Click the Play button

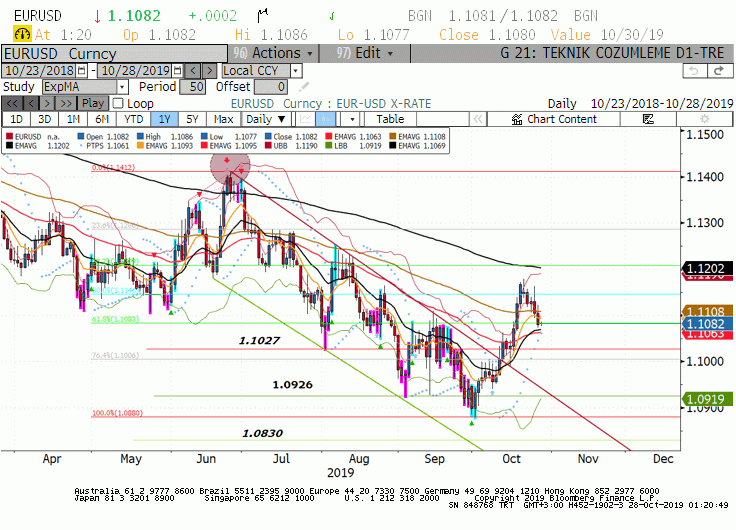pyautogui.click(x=93, y=103)
